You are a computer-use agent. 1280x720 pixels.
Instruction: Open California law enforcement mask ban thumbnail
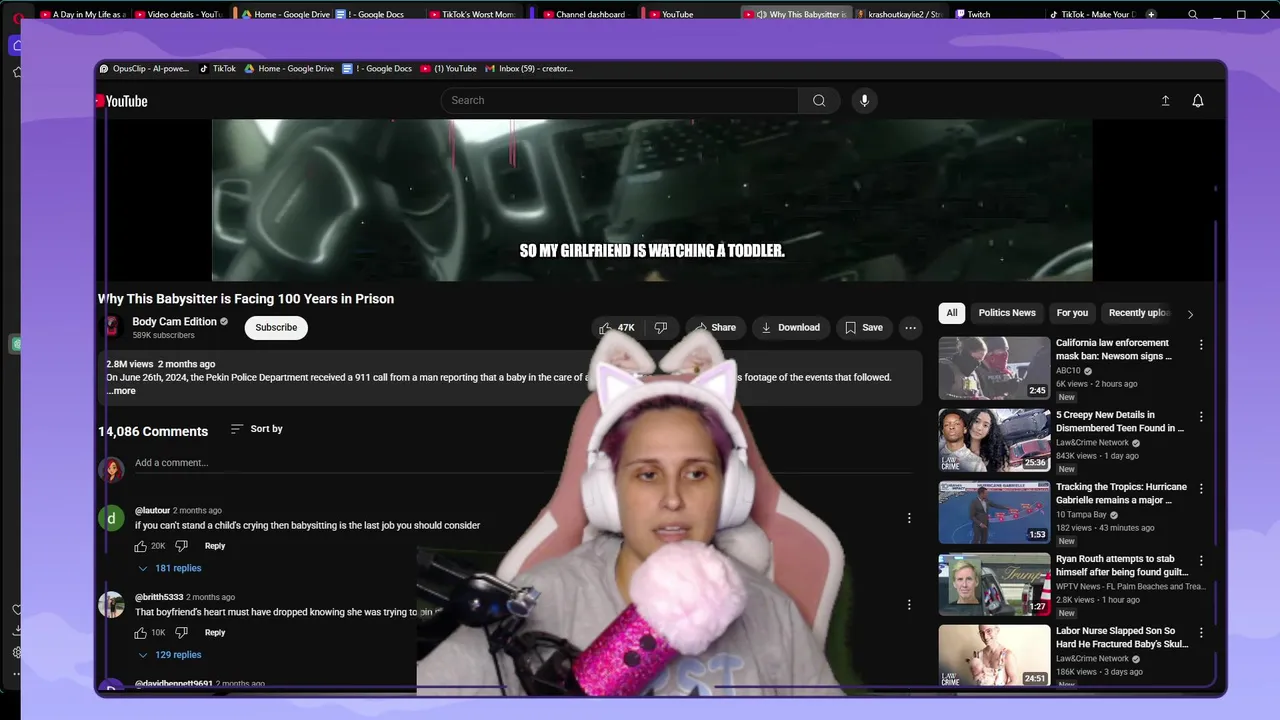[x=994, y=368]
